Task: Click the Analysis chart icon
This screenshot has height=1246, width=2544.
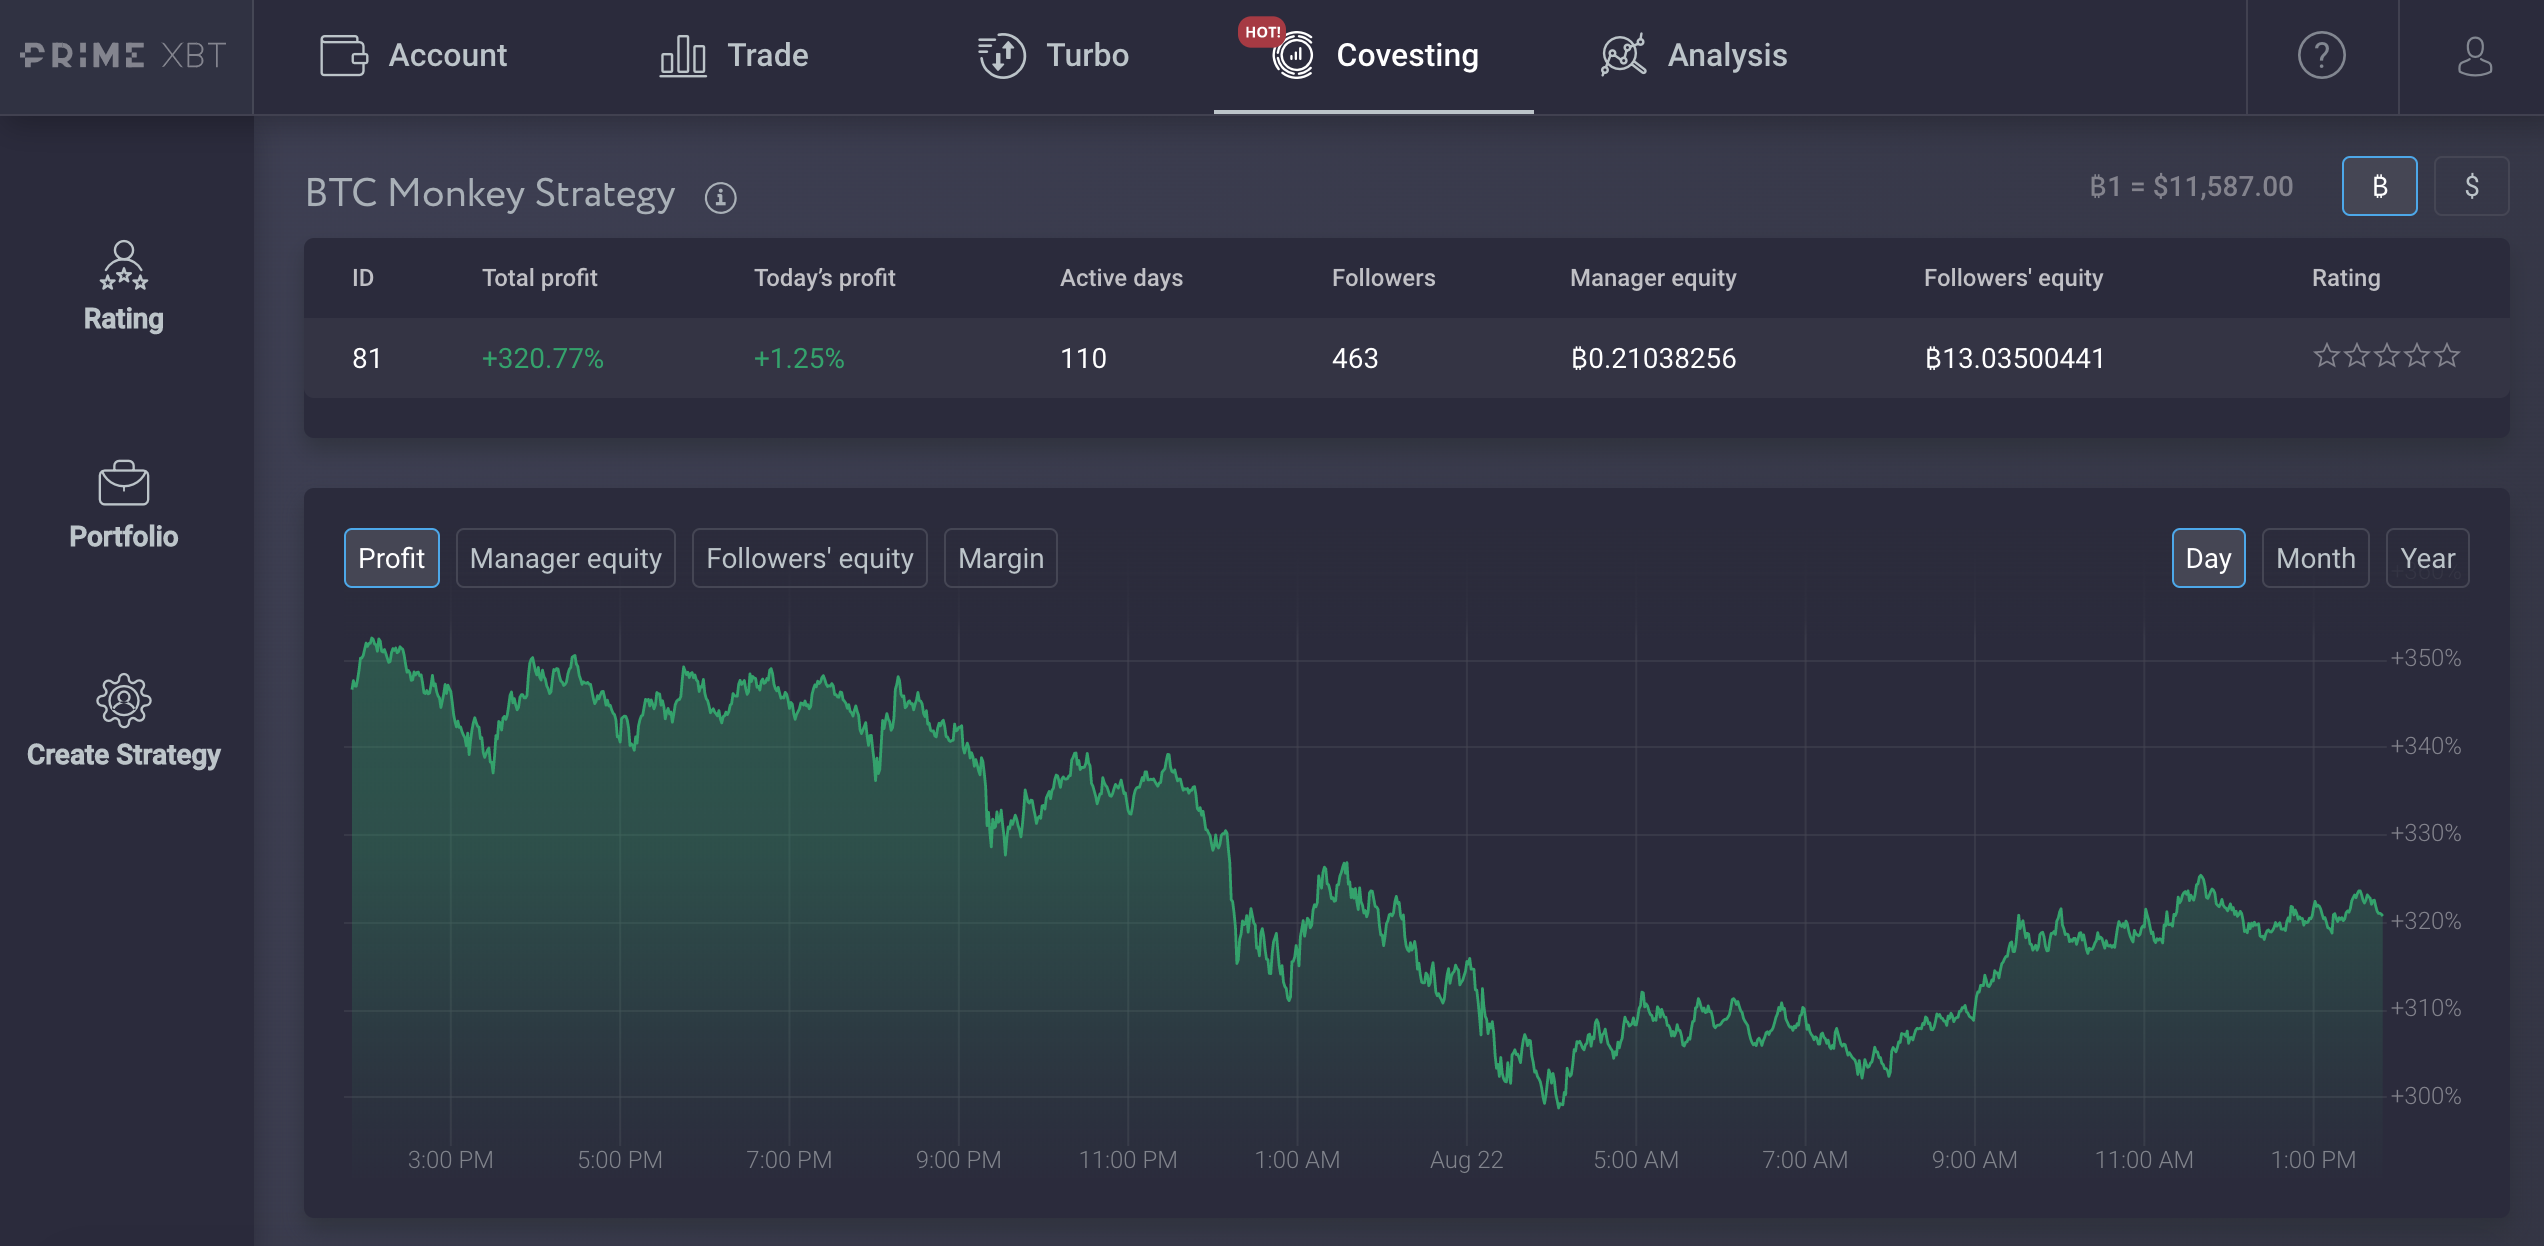Action: tap(1623, 55)
